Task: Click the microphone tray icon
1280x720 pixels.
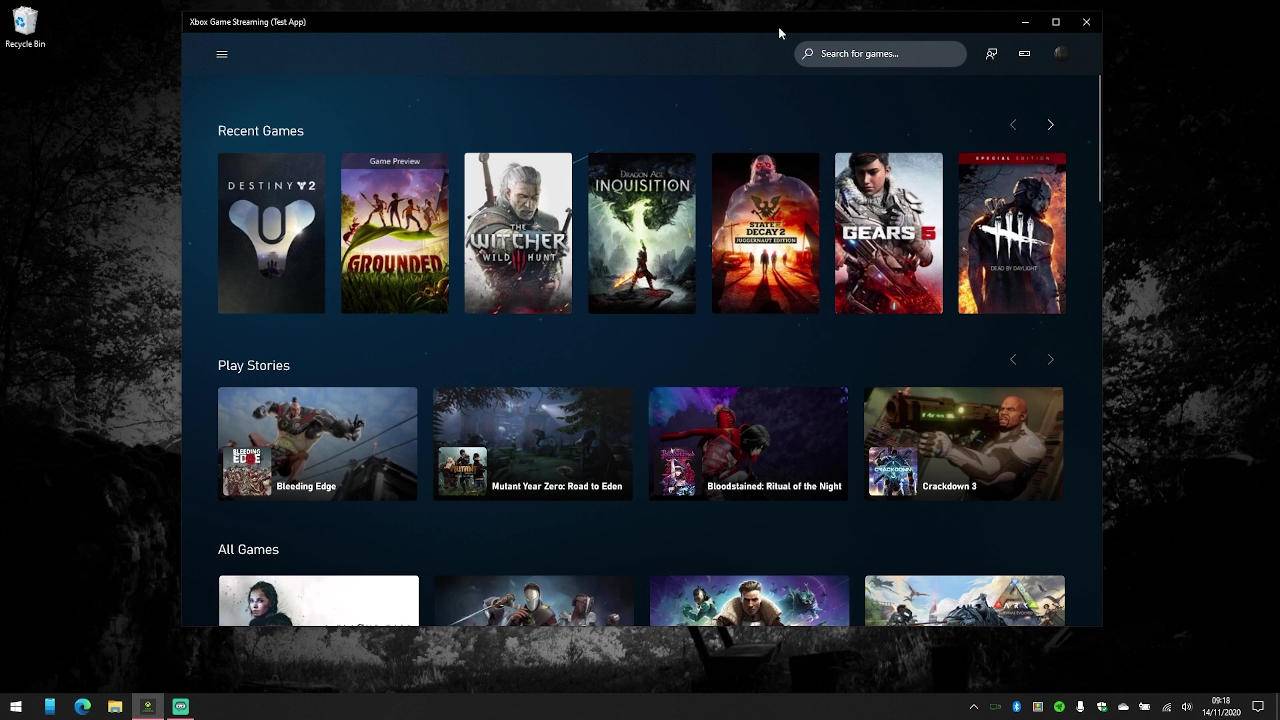Action: pyautogui.click(x=1080, y=707)
